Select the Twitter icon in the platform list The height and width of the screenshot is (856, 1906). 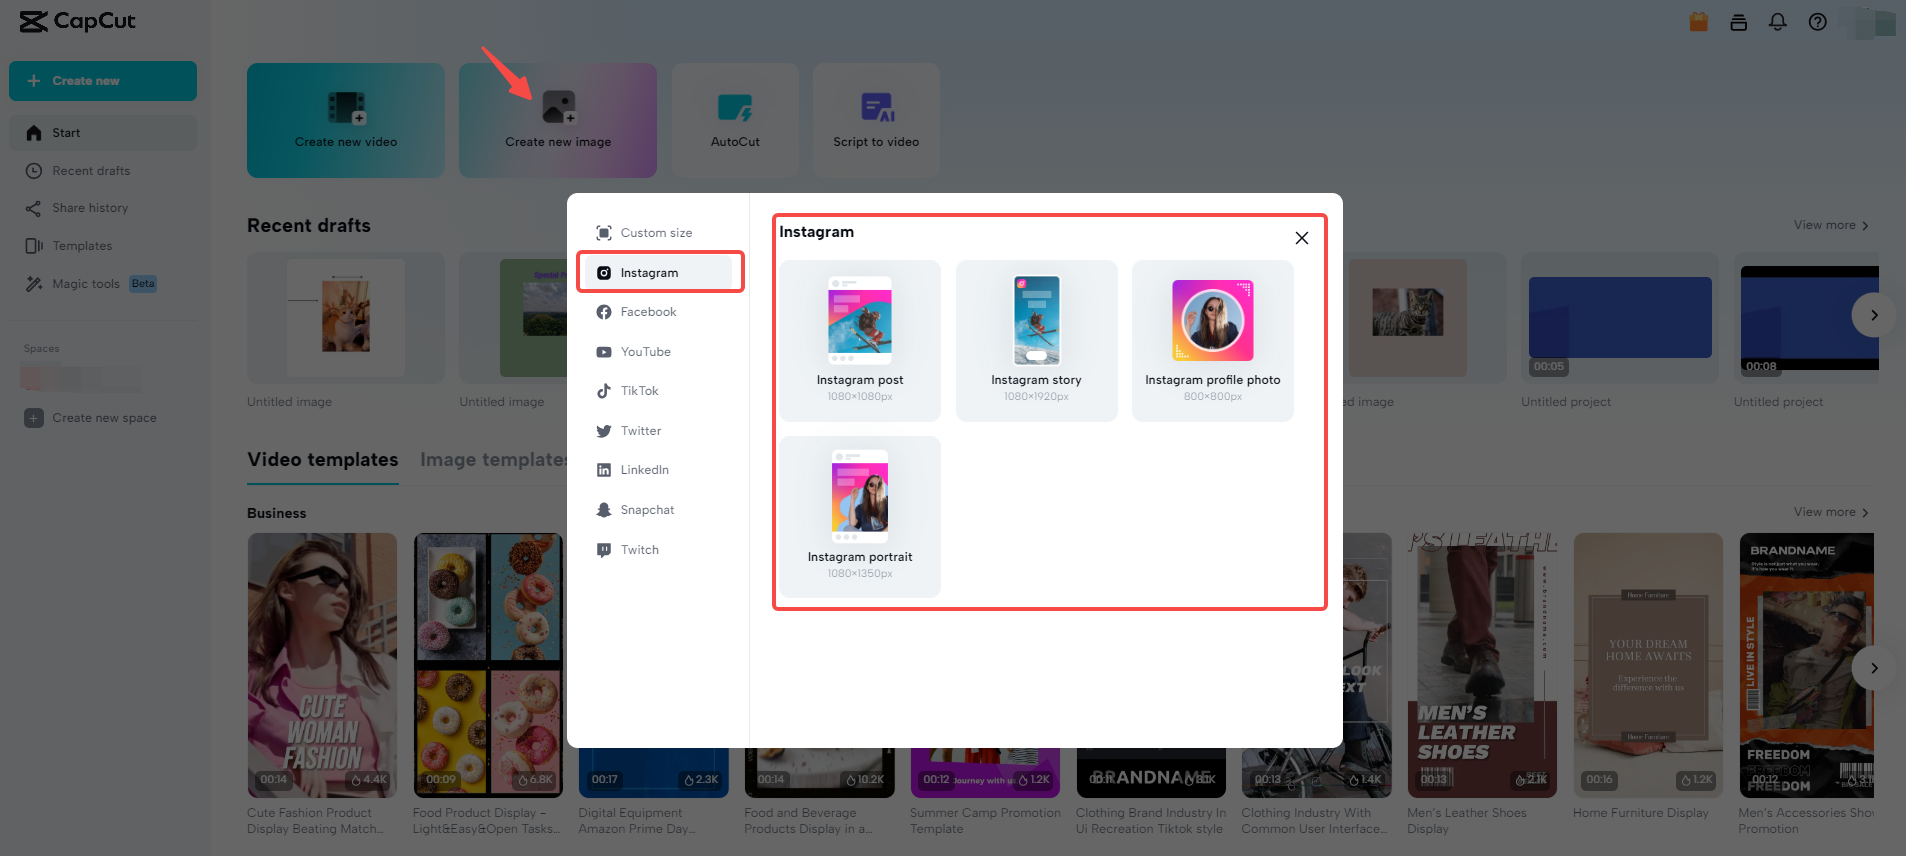[x=604, y=431]
